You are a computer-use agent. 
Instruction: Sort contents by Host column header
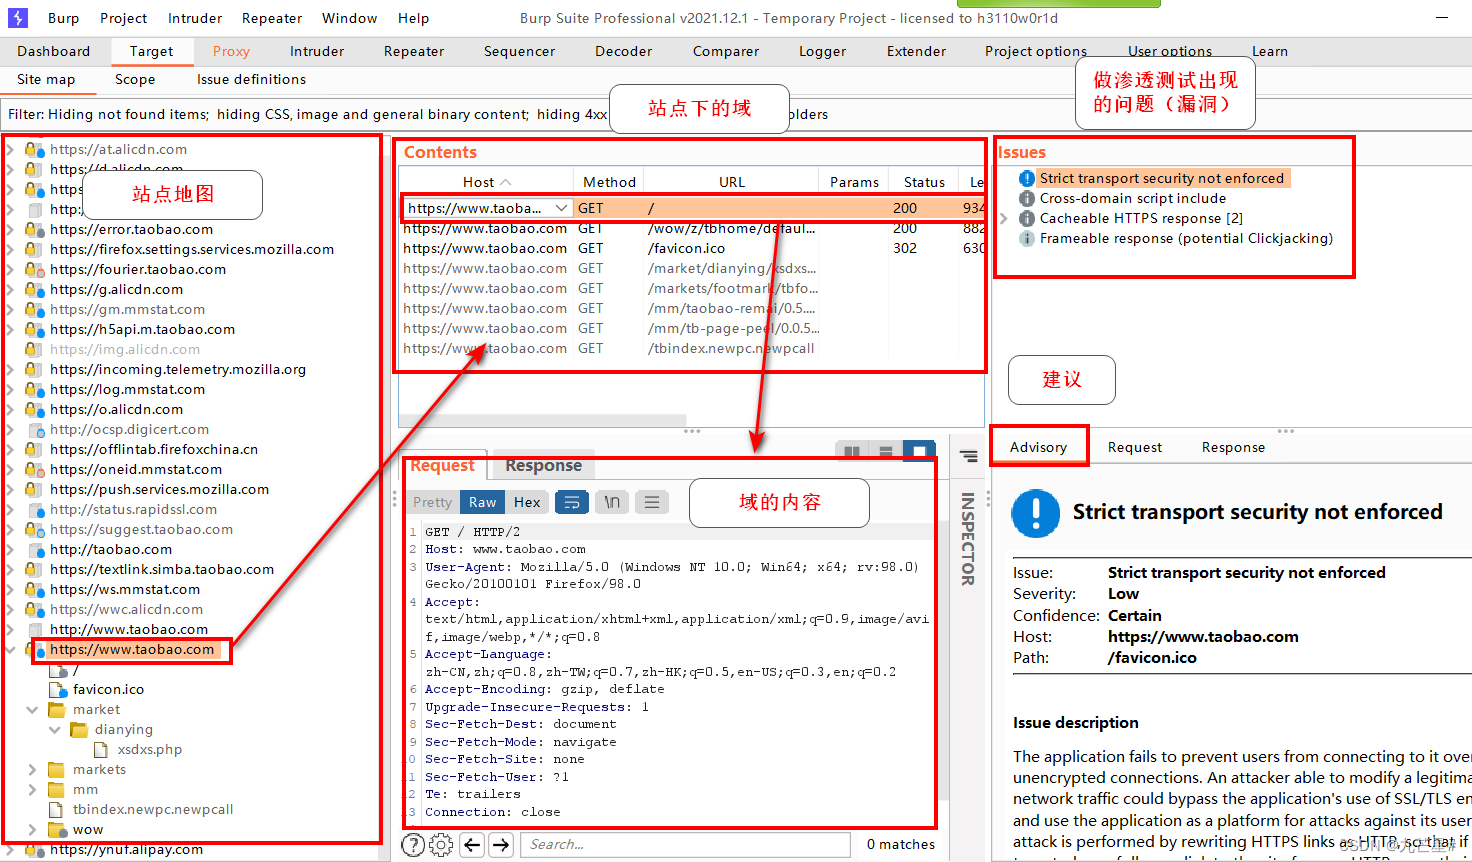[x=486, y=182]
